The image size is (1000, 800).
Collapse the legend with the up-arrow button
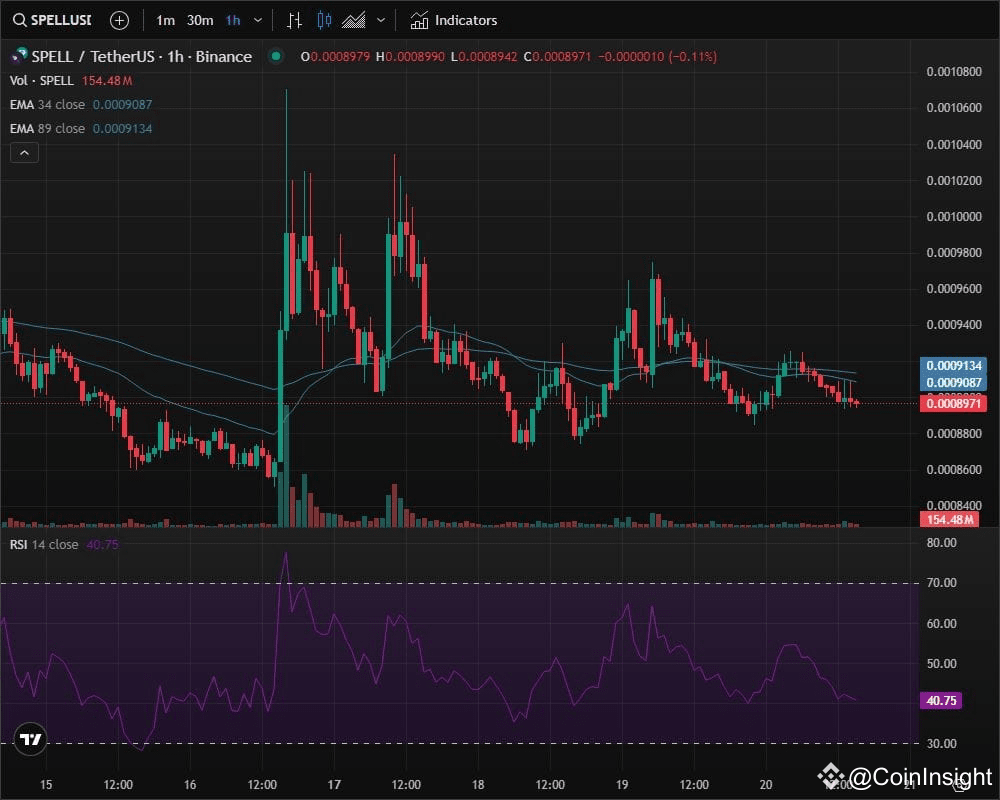click(x=24, y=152)
